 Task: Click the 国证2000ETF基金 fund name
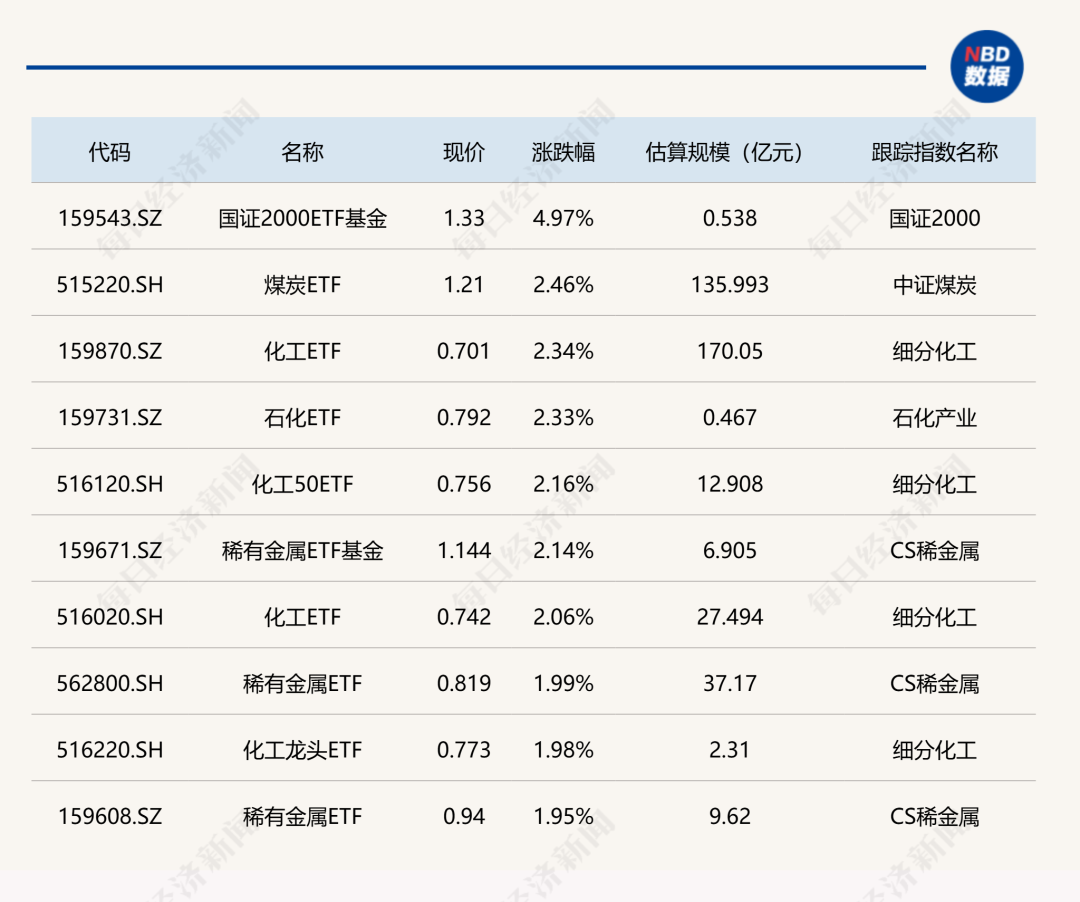click(302, 218)
